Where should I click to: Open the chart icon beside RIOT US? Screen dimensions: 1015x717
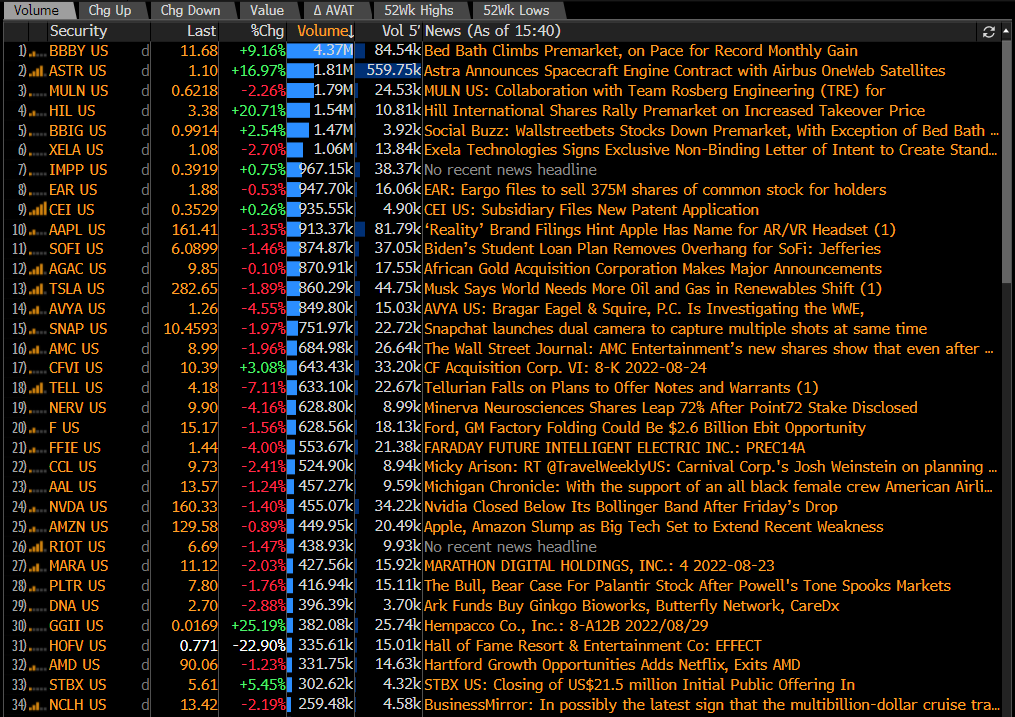pos(38,547)
